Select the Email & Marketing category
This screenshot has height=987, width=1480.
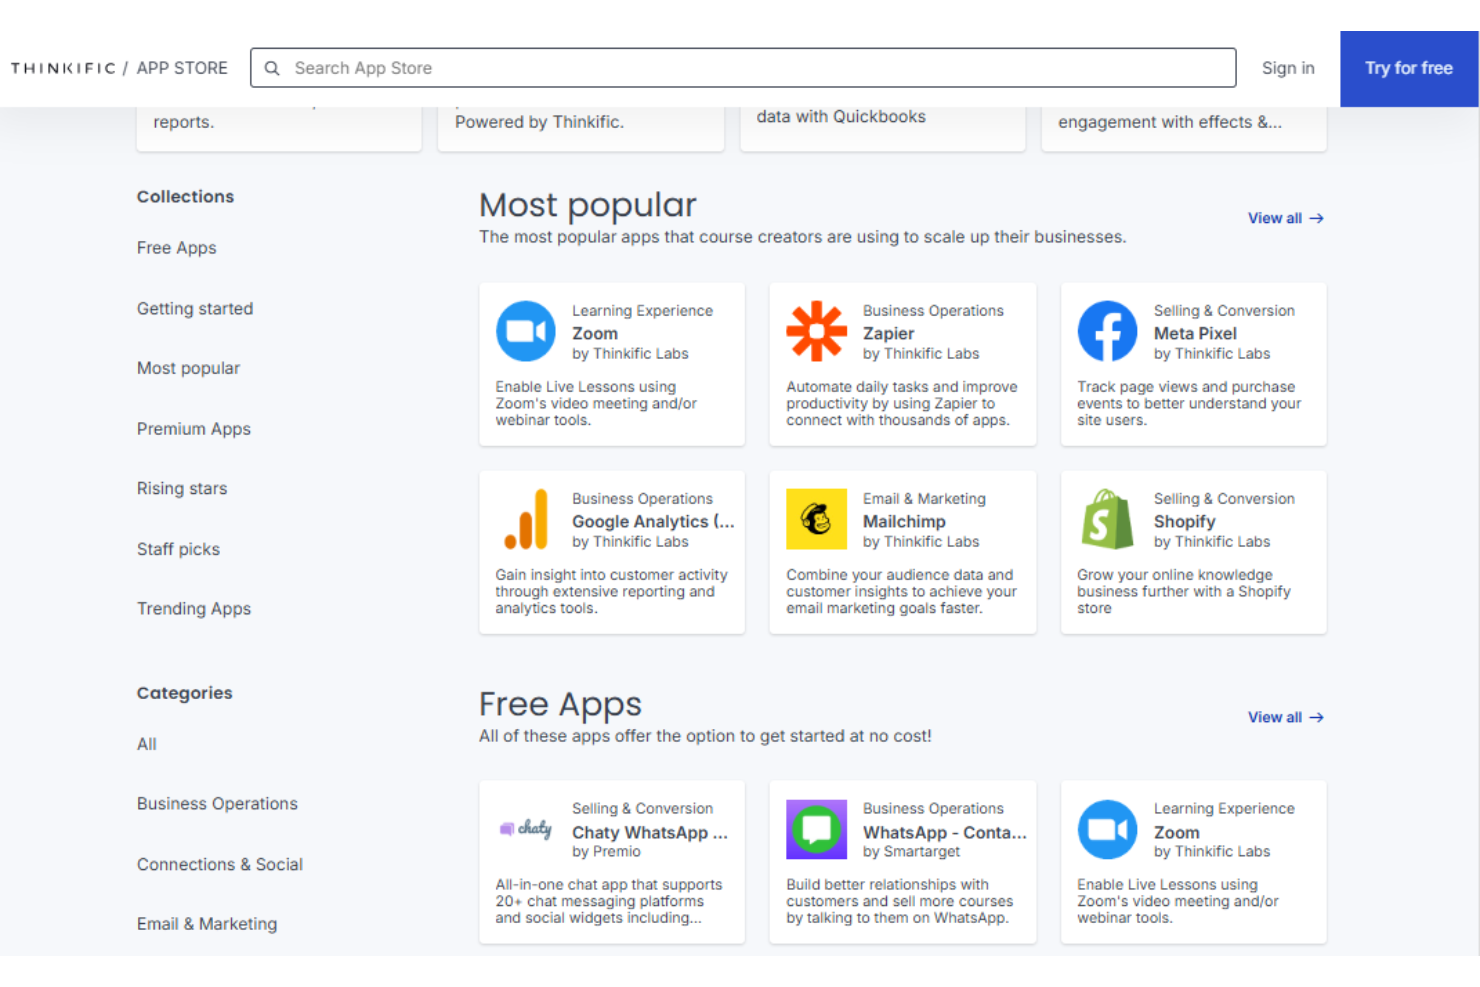point(207,923)
